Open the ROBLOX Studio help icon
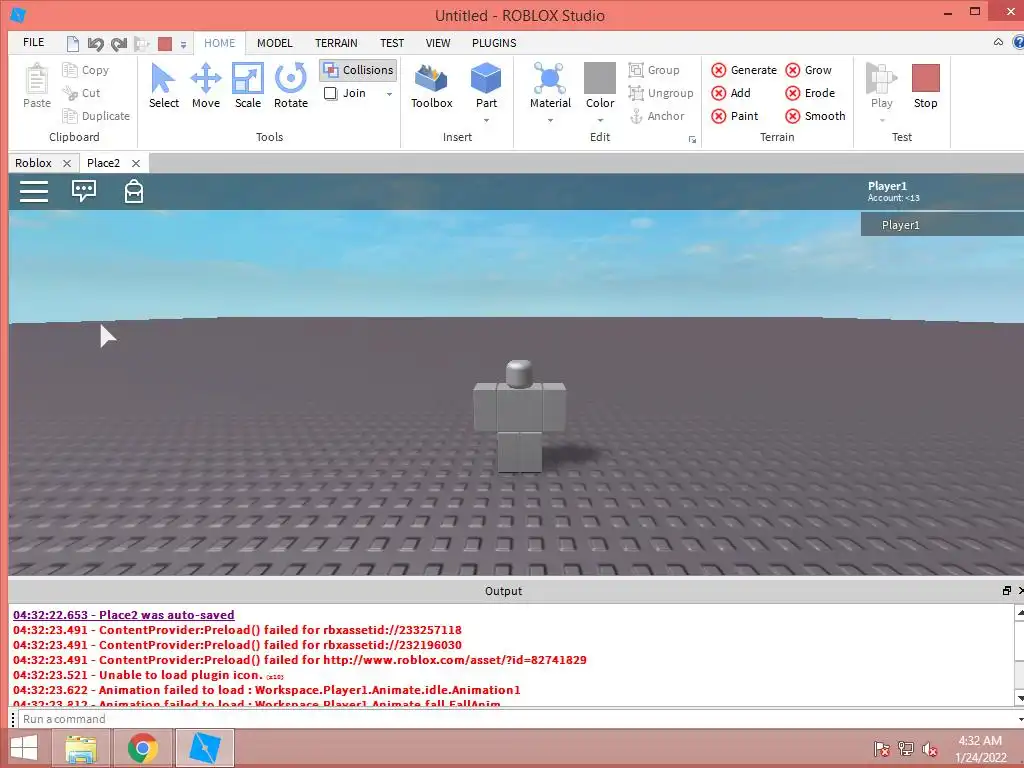This screenshot has width=1024, height=768. pos(1018,42)
